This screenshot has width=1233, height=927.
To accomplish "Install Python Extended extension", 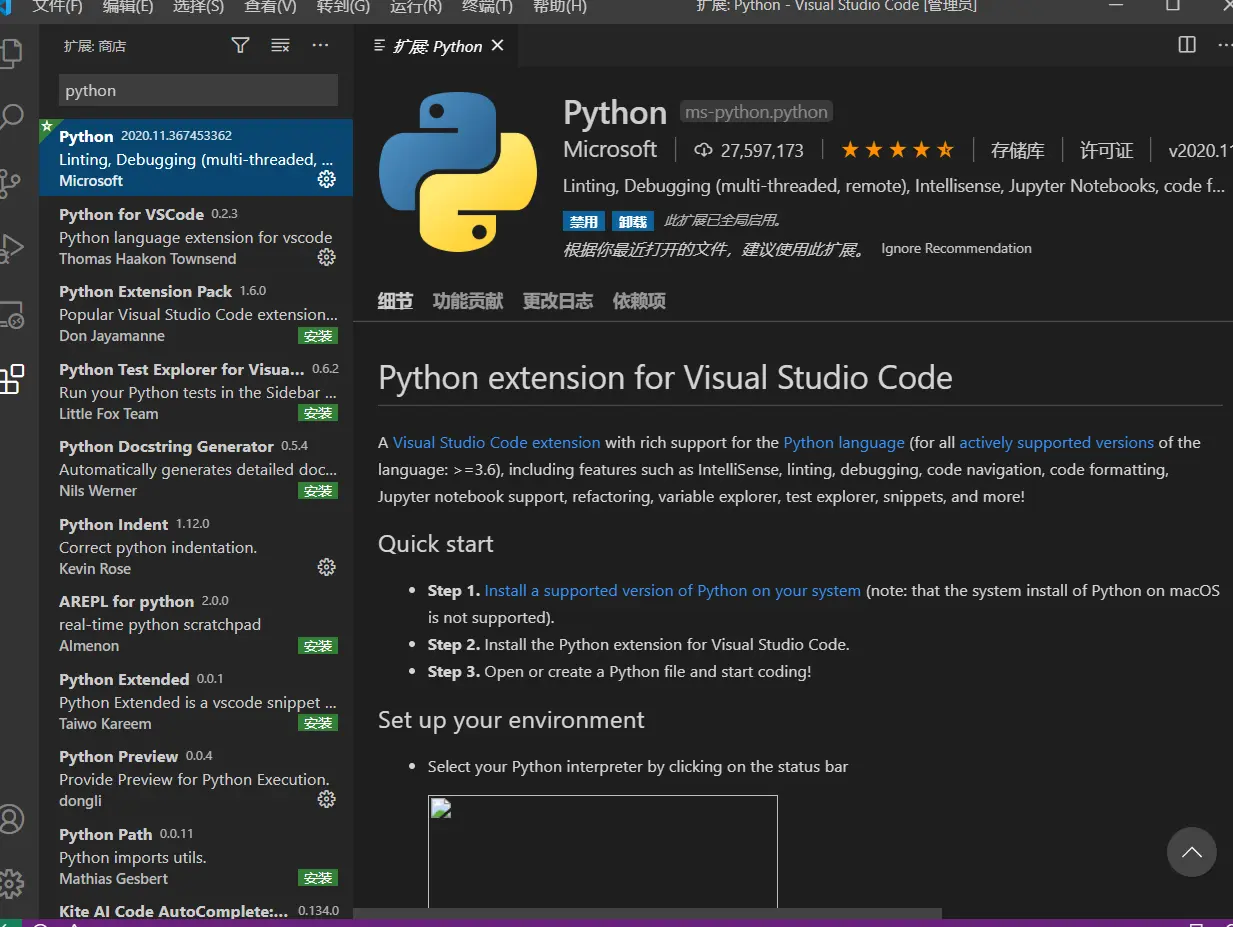I will pyautogui.click(x=318, y=723).
